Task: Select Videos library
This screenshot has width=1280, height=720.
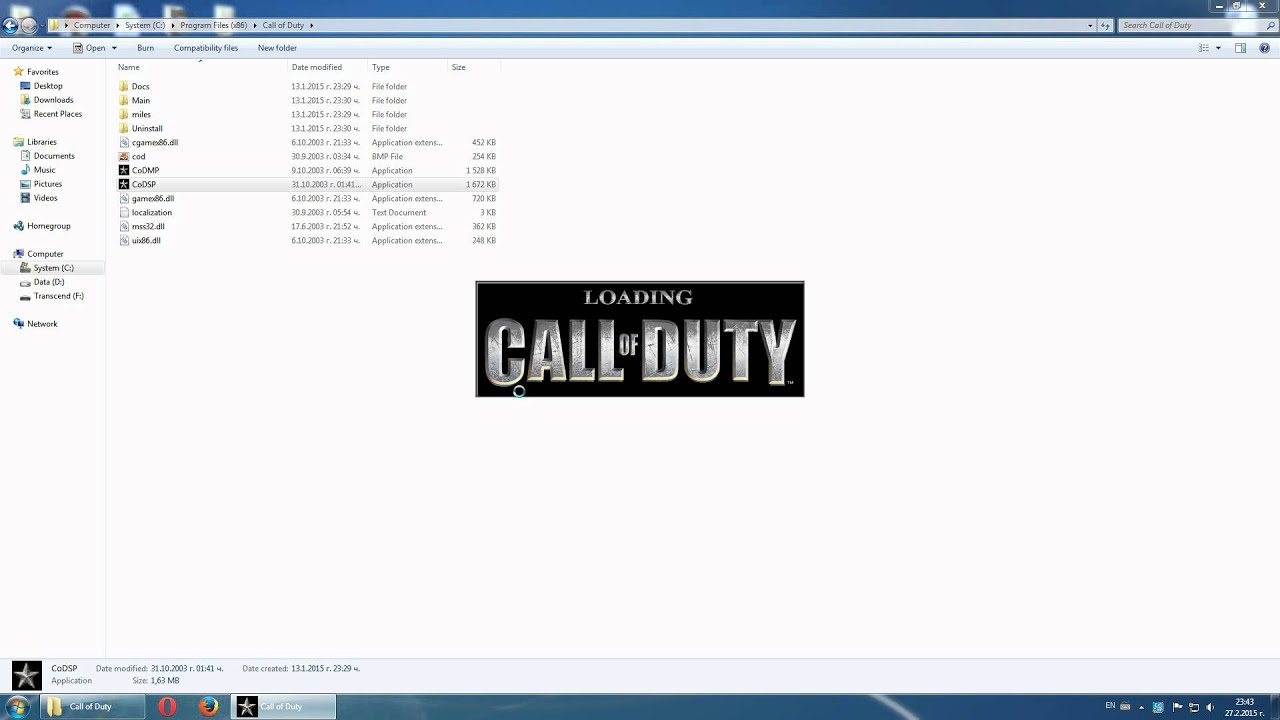Action: coord(46,198)
